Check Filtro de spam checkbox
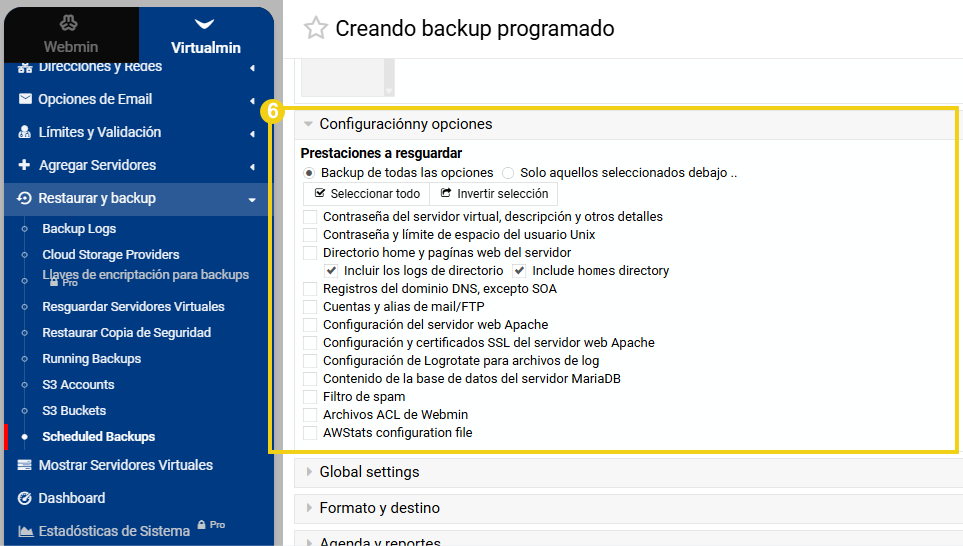The image size is (963, 546). [310, 397]
